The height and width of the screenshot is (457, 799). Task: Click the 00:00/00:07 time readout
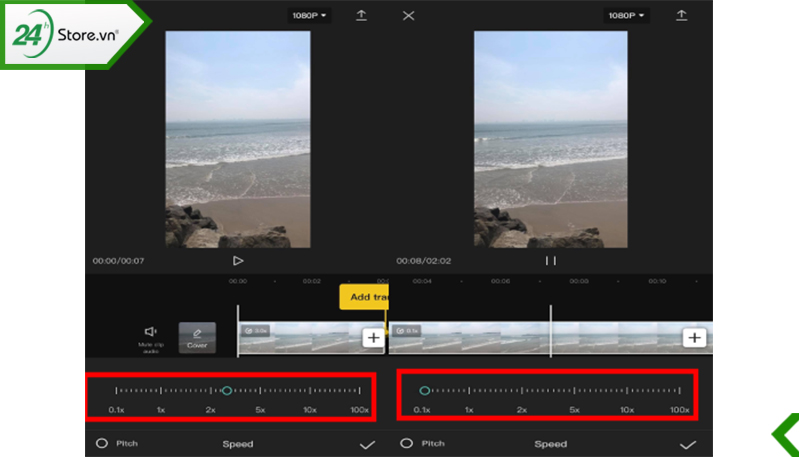point(118,261)
